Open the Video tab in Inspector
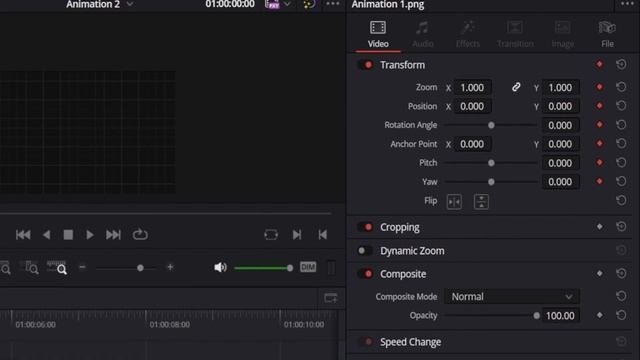This screenshot has width=640, height=360. click(x=378, y=34)
